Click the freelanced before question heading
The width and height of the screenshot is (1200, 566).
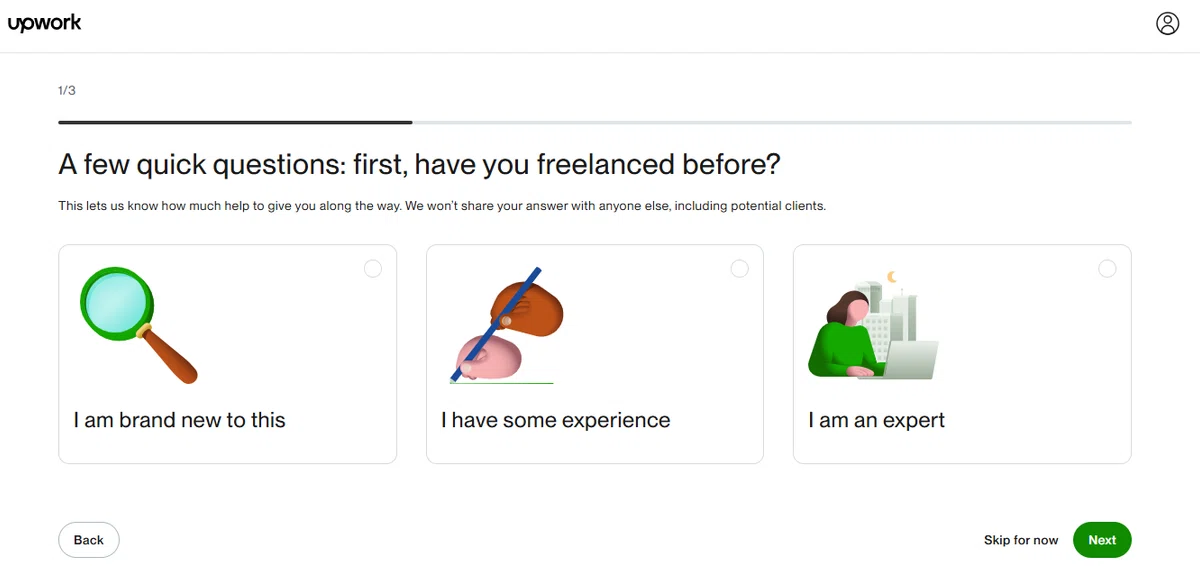tap(419, 164)
